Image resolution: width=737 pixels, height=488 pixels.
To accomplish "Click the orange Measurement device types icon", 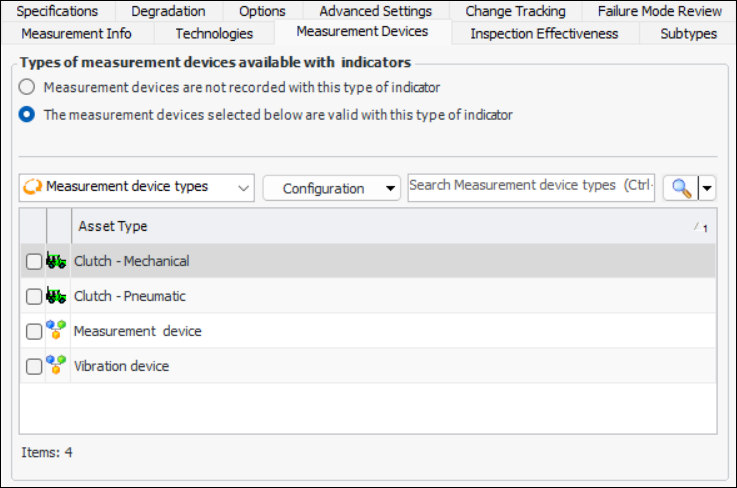I will click(x=32, y=187).
